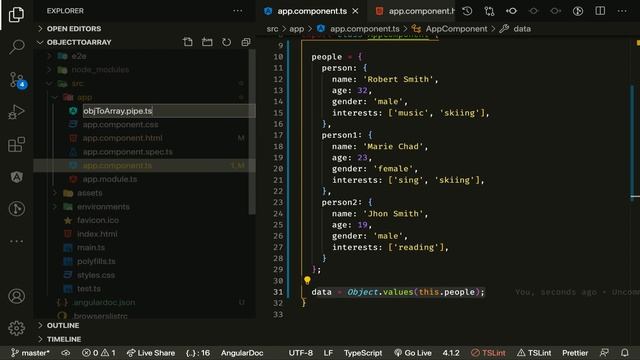Click the explorer vertical scrollbar

tap(252, 131)
